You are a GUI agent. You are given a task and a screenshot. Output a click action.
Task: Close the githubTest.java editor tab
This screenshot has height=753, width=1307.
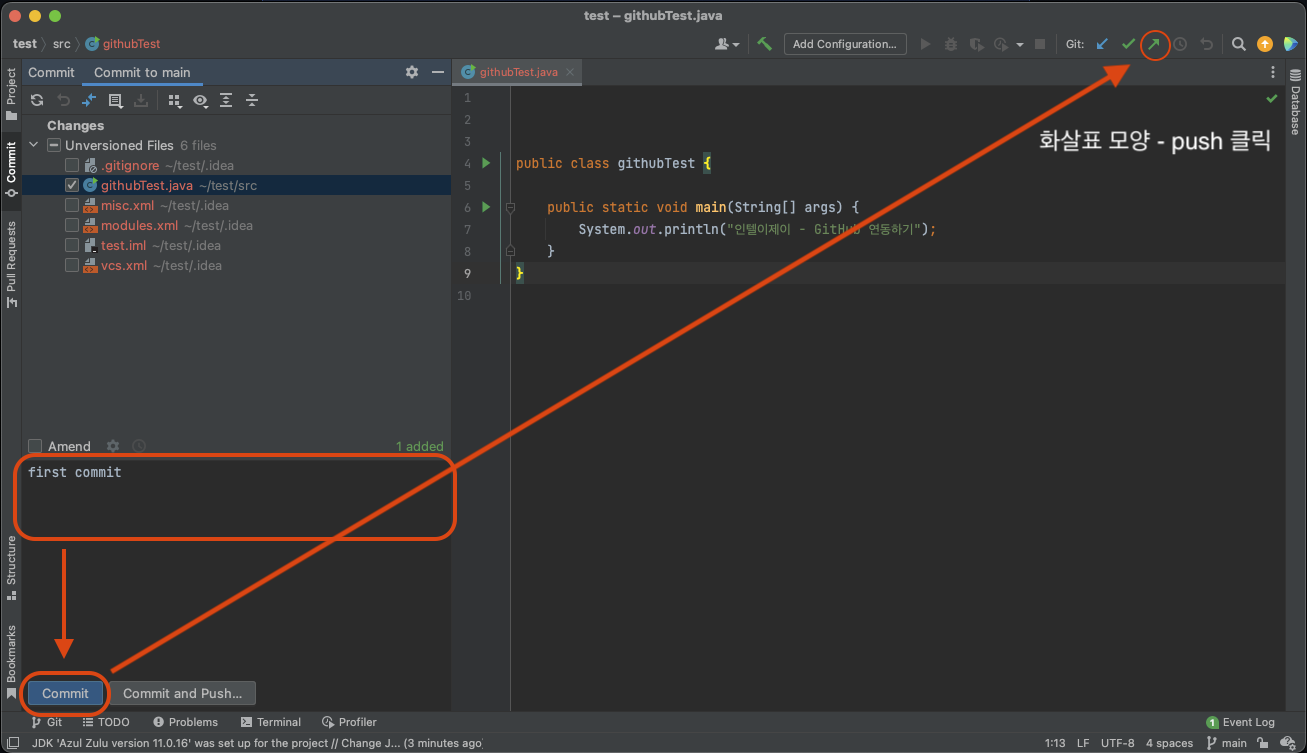[x=569, y=72]
